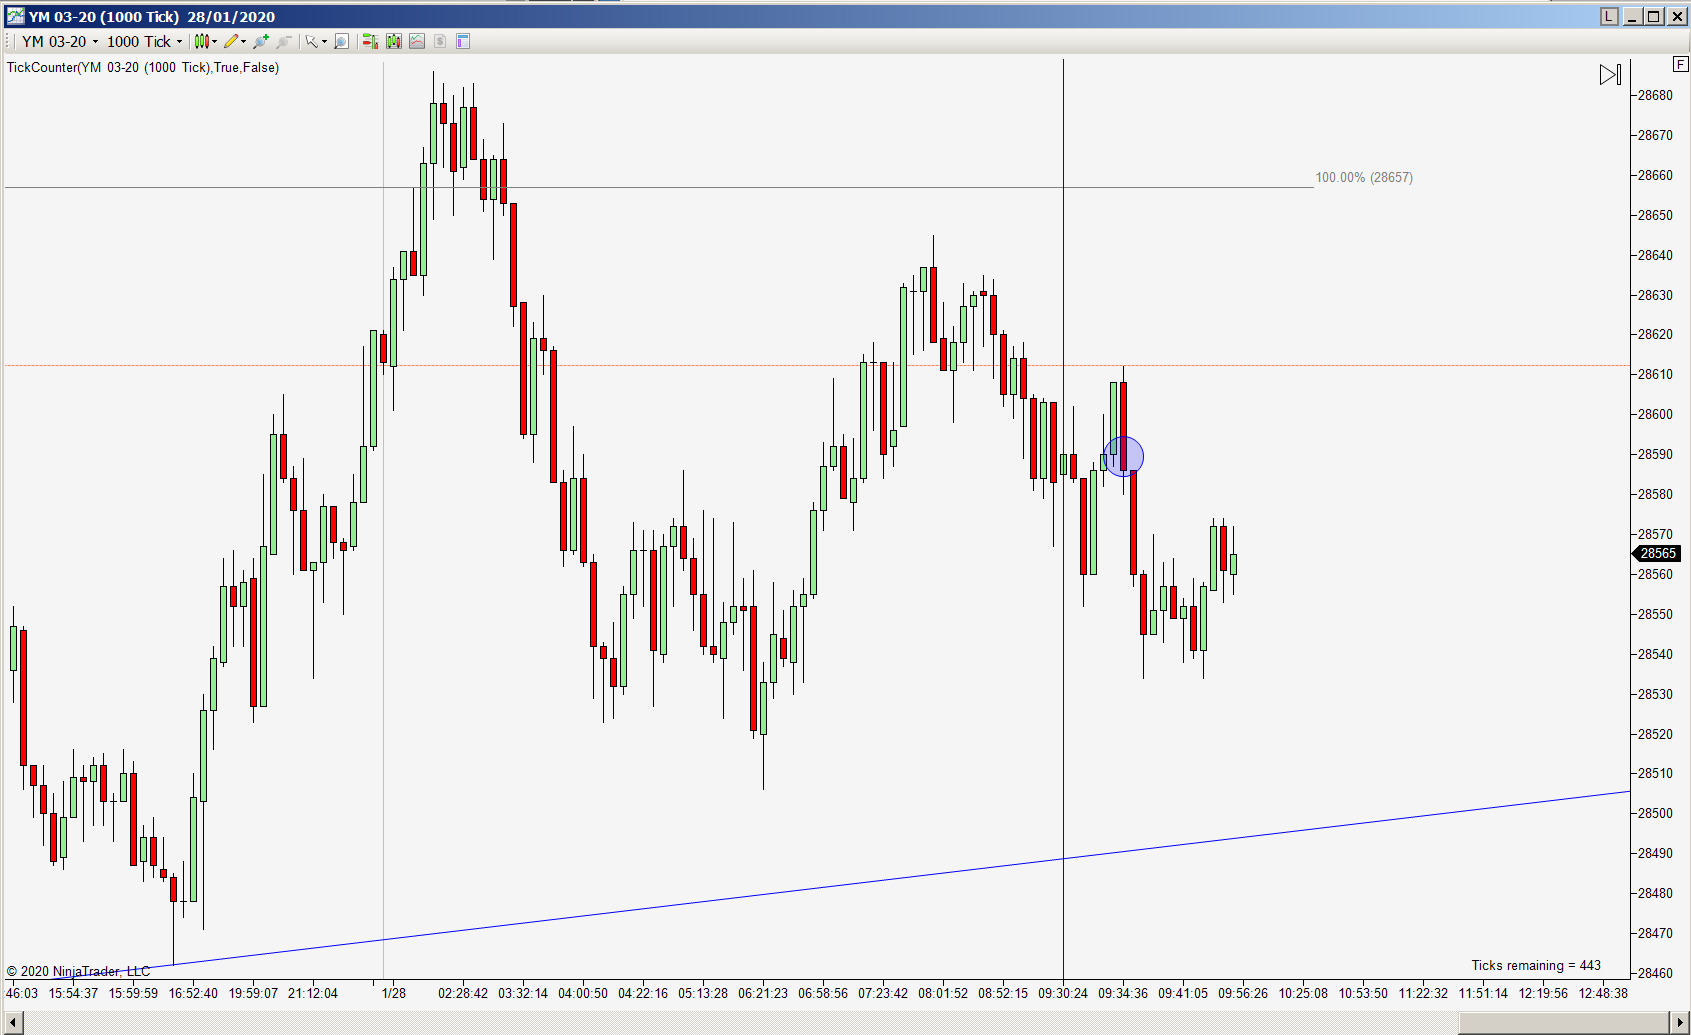Click the F fixed scale button

1681,64
